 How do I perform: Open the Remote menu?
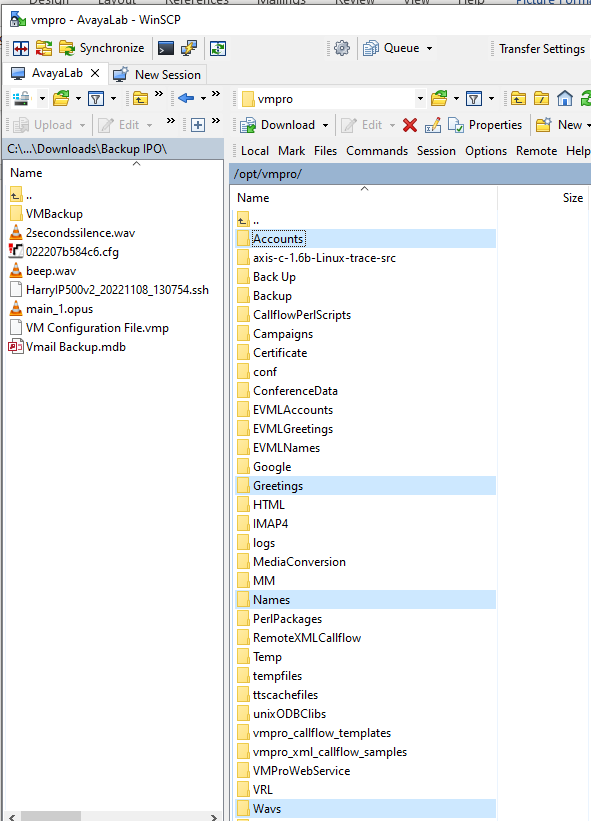click(537, 151)
